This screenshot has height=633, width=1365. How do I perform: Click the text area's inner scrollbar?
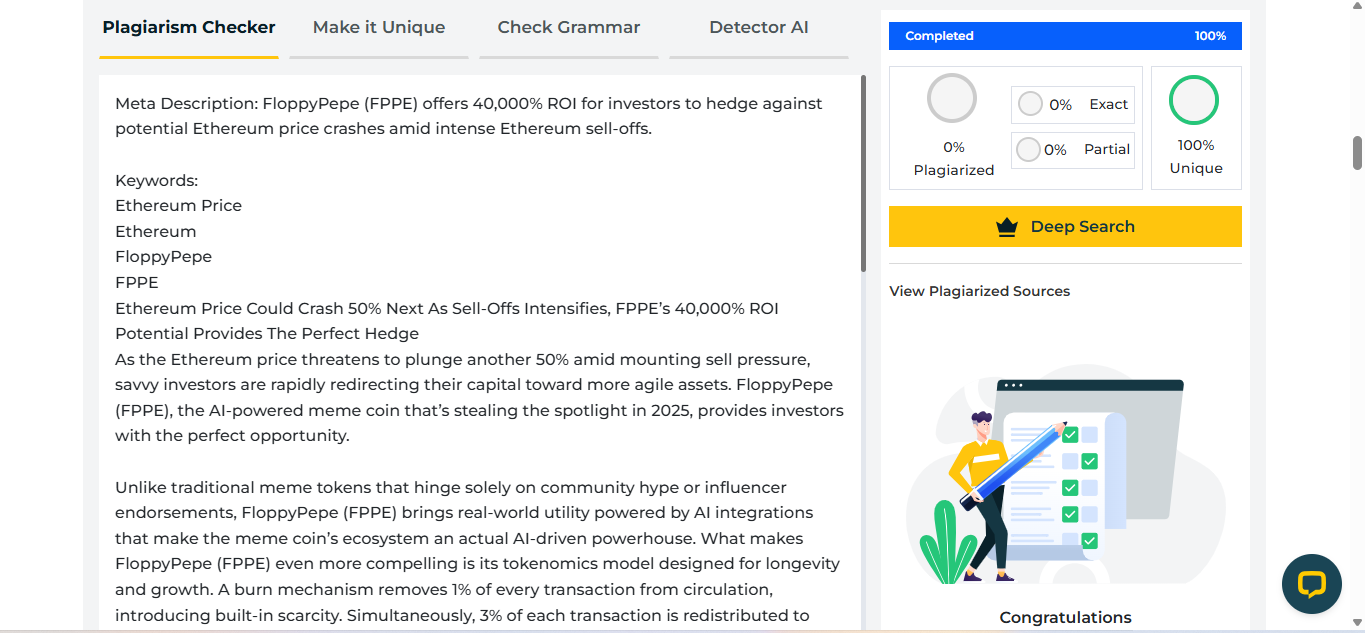(x=863, y=173)
